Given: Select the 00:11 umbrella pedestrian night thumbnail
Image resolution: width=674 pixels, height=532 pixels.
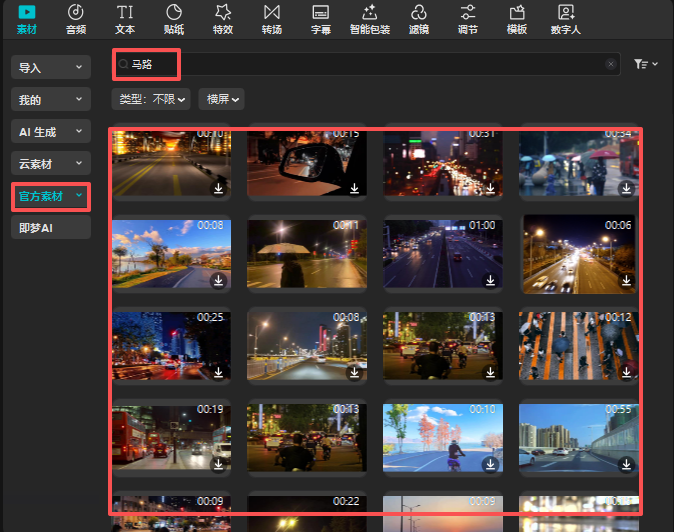Looking at the screenshot, I should coord(307,254).
